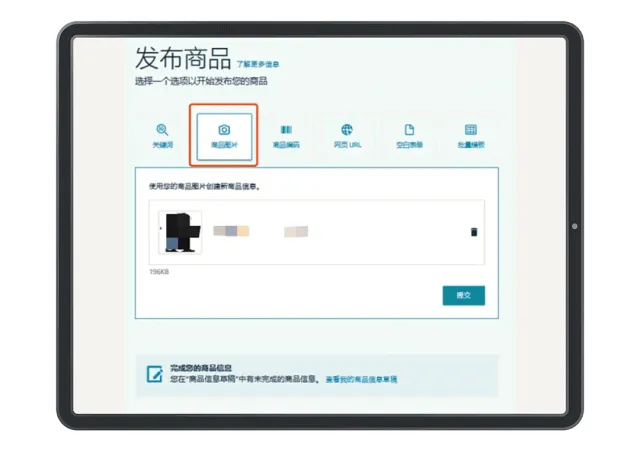Click the uploaded product image thumbnail
The height and width of the screenshot is (475, 640).
point(180,232)
